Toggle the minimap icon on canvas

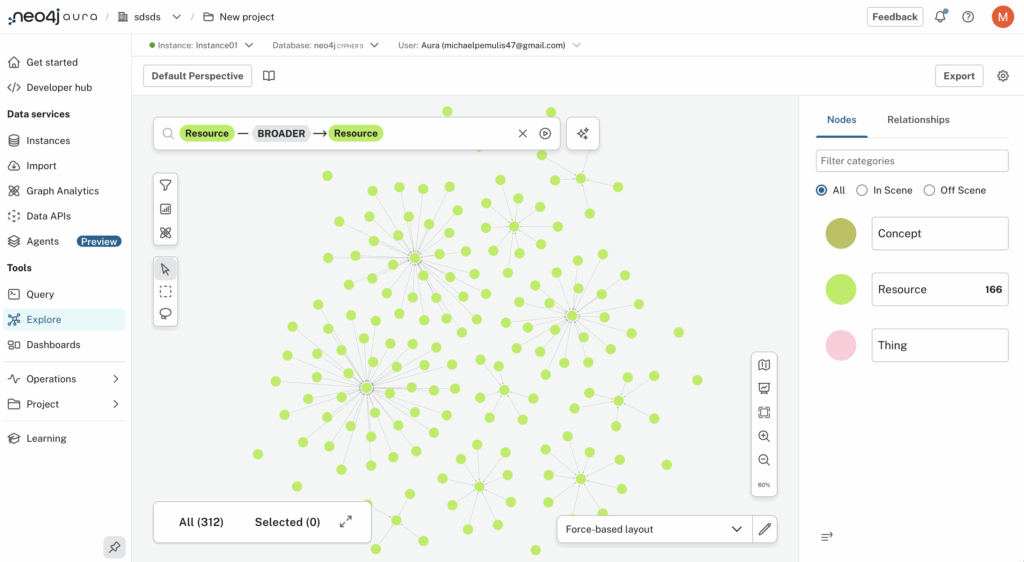pos(764,365)
